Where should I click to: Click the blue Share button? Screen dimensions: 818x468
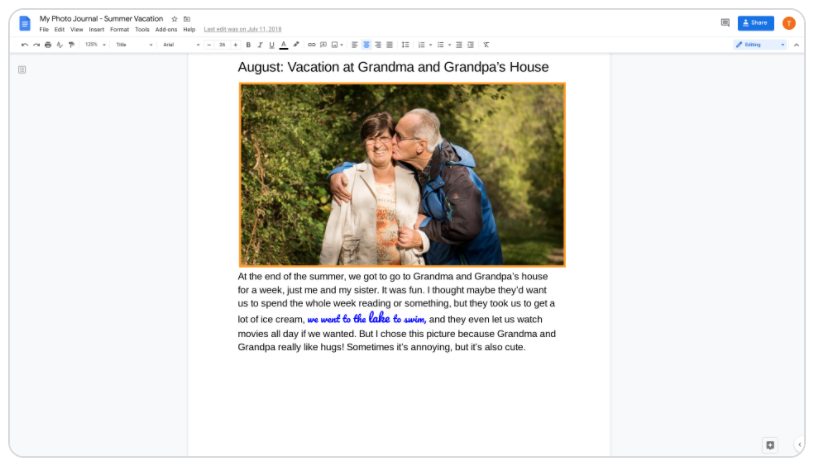click(x=755, y=22)
